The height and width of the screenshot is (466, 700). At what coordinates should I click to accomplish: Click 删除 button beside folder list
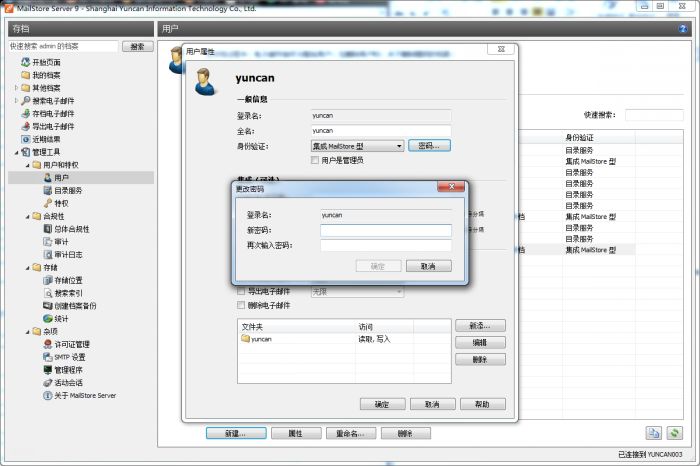coord(480,359)
